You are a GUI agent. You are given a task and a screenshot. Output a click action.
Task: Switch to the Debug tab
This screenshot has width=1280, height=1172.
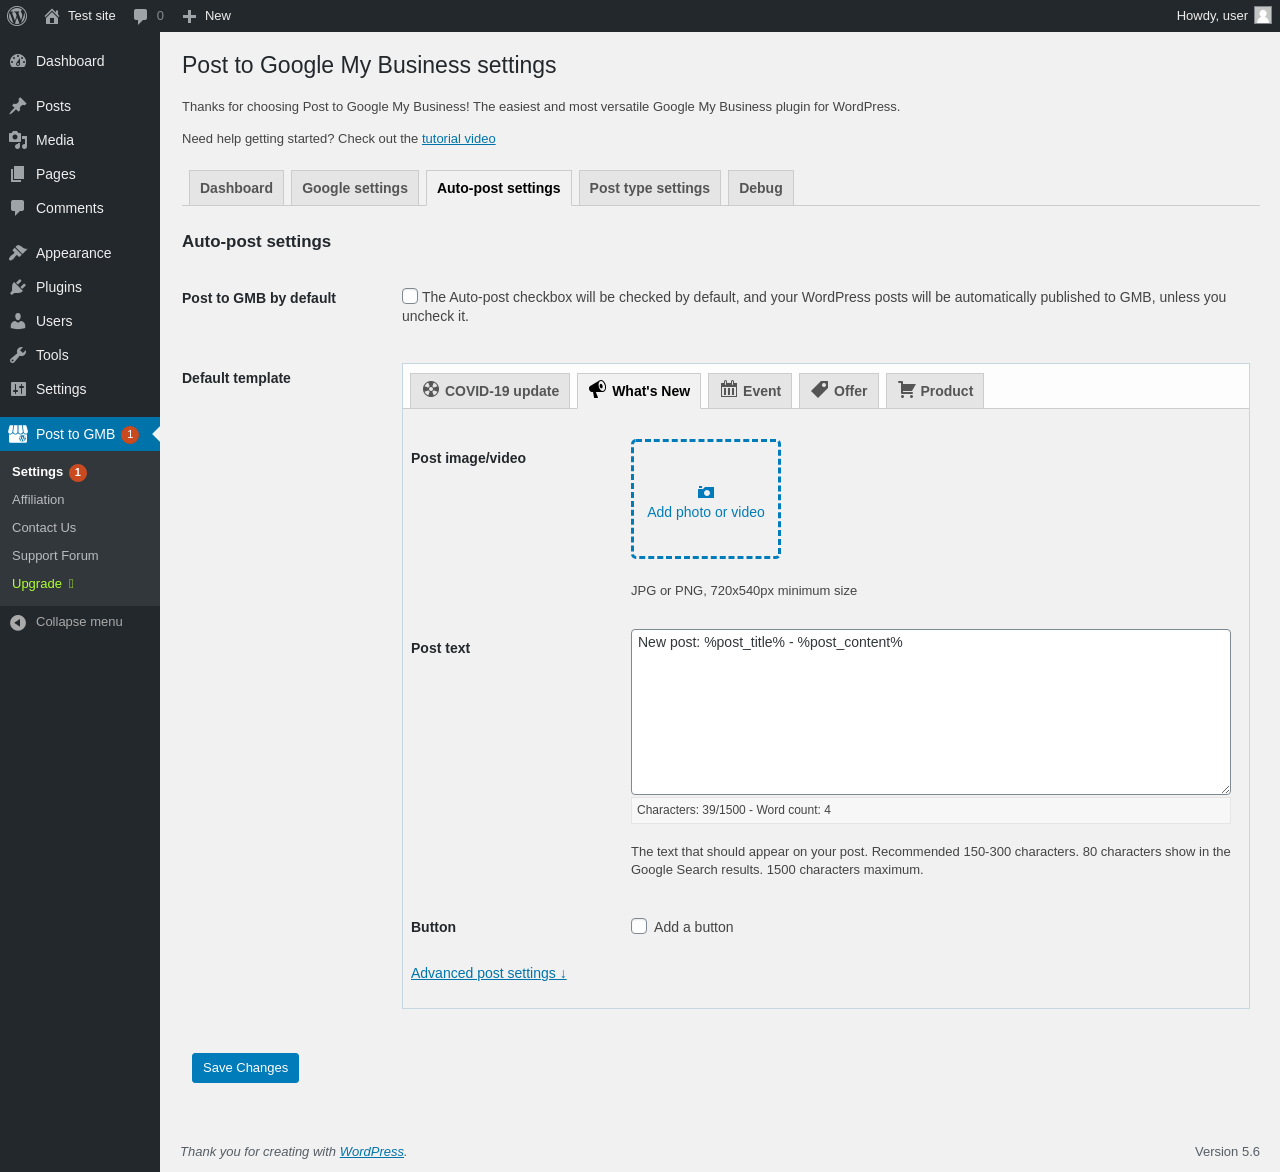point(761,188)
